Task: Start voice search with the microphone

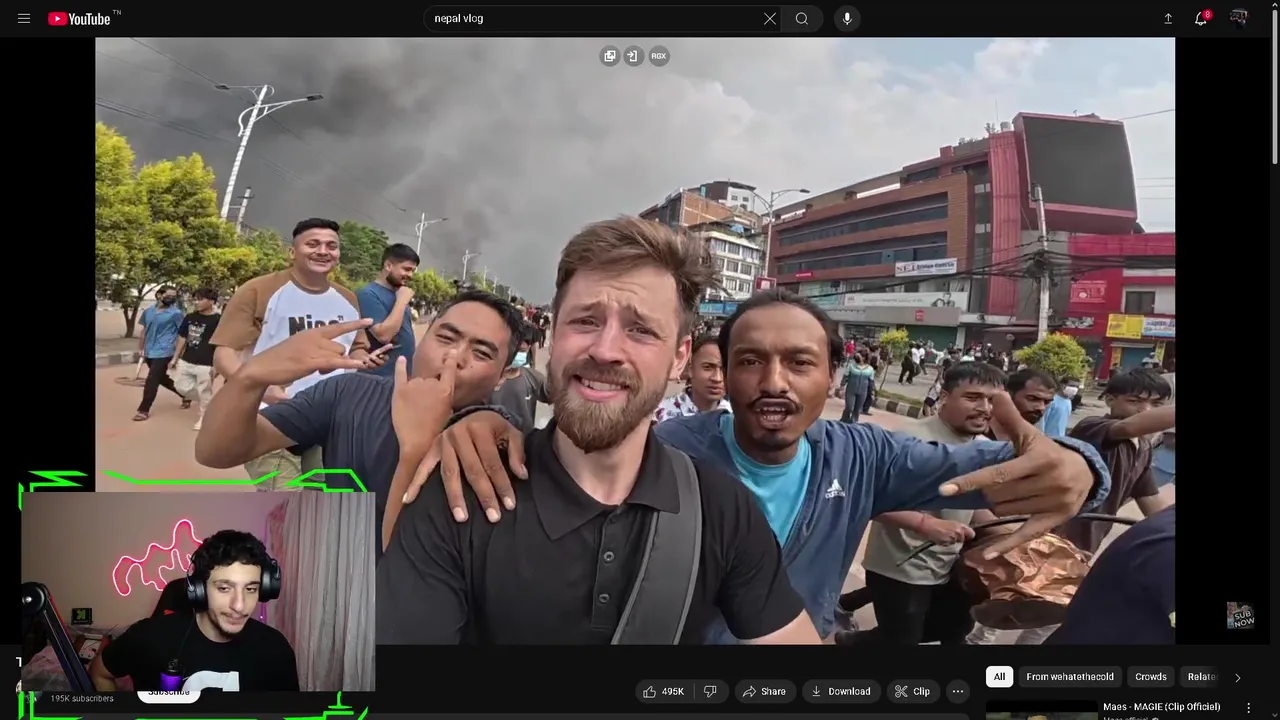Action: coord(847,18)
